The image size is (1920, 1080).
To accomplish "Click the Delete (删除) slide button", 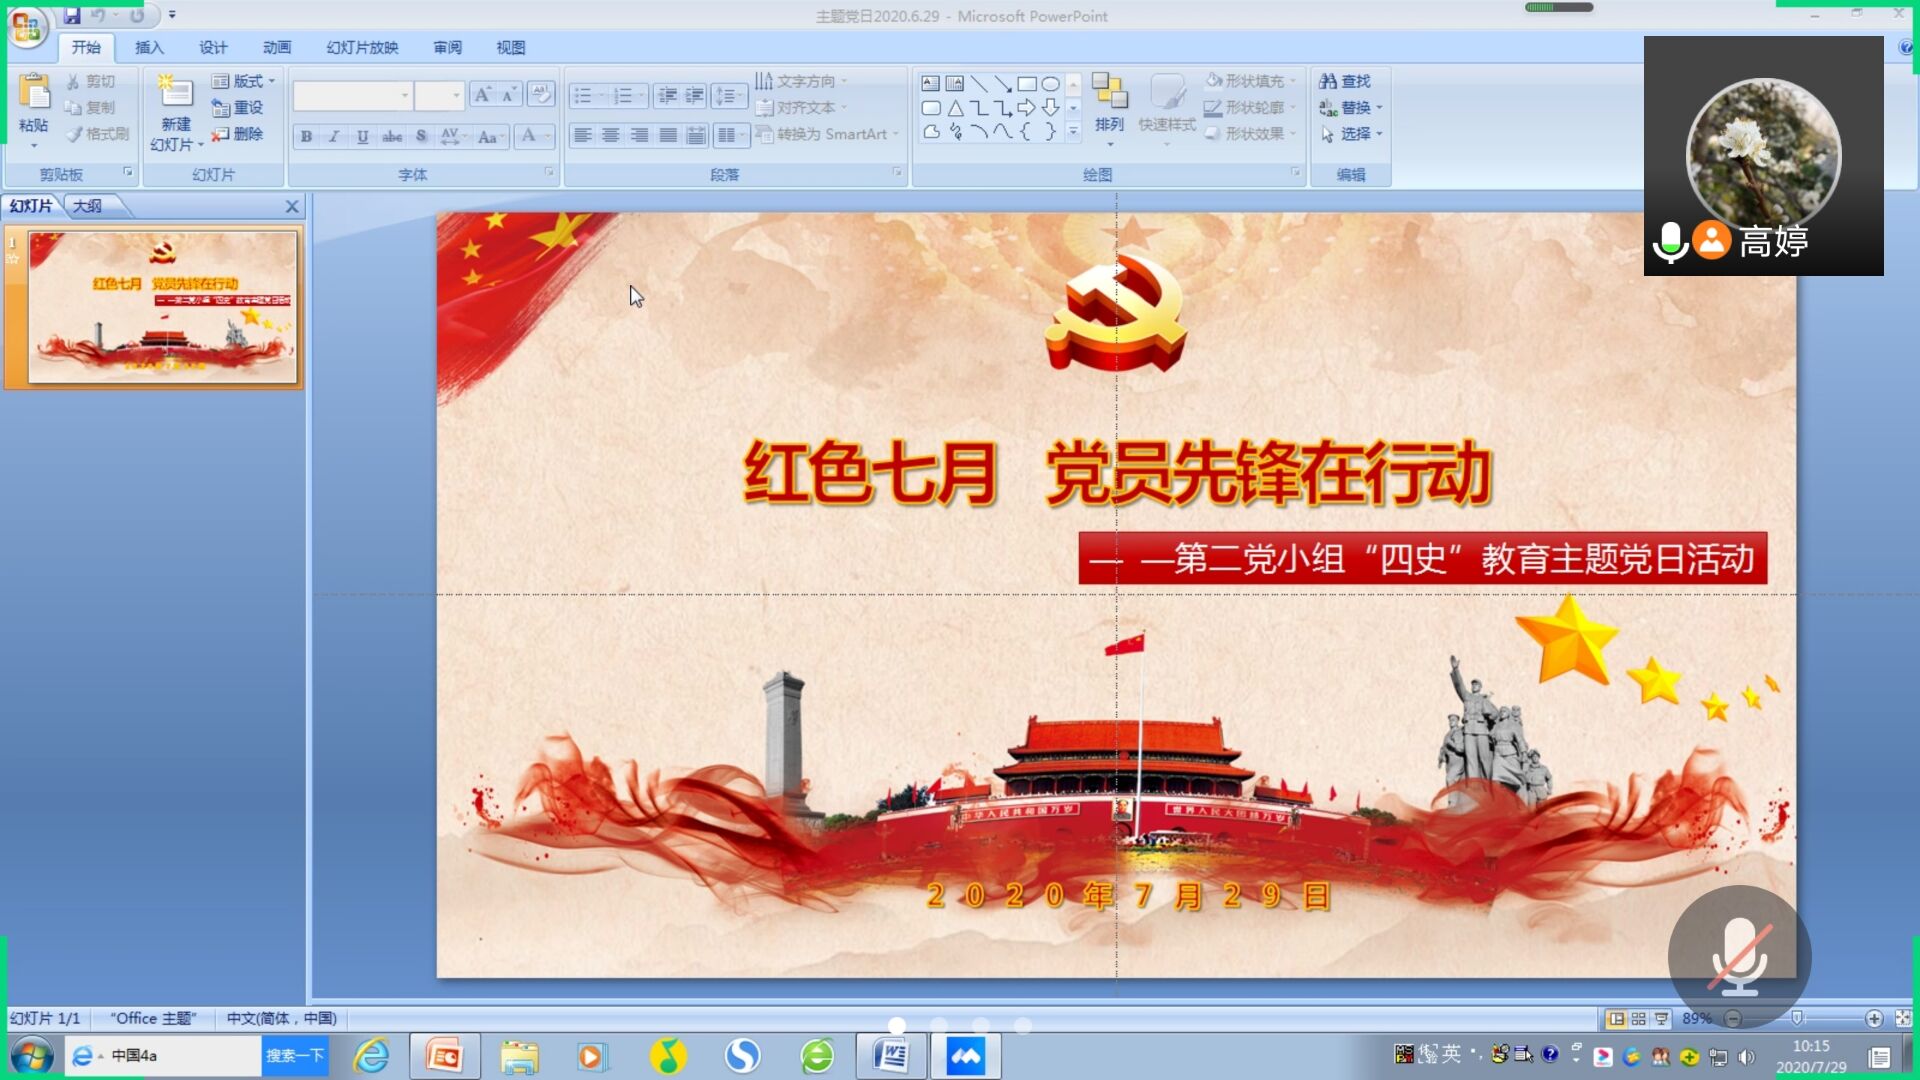I will 238,133.
